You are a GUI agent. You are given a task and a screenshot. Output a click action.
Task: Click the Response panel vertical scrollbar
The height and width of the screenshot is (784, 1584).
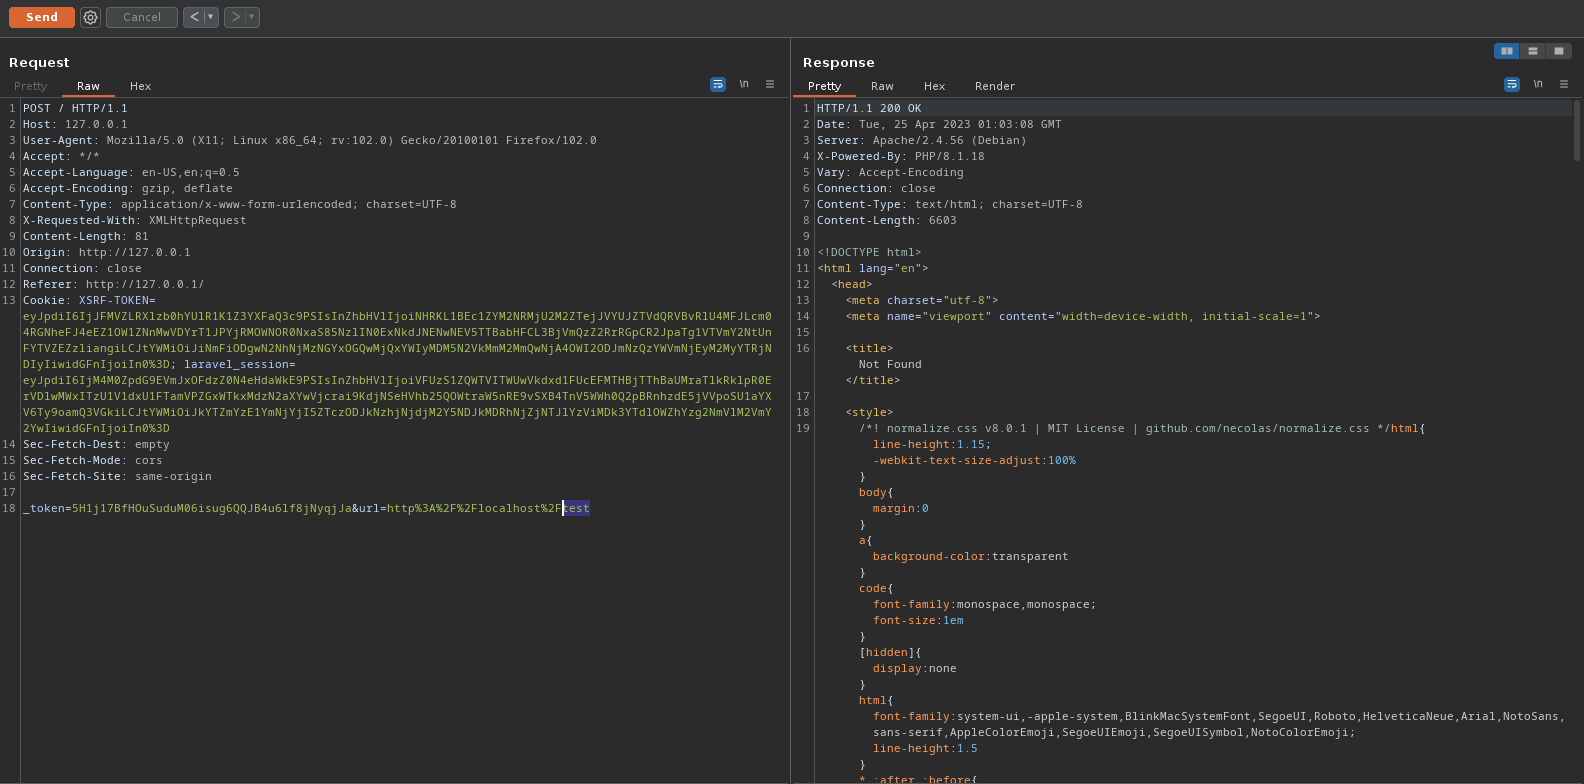click(x=1577, y=130)
